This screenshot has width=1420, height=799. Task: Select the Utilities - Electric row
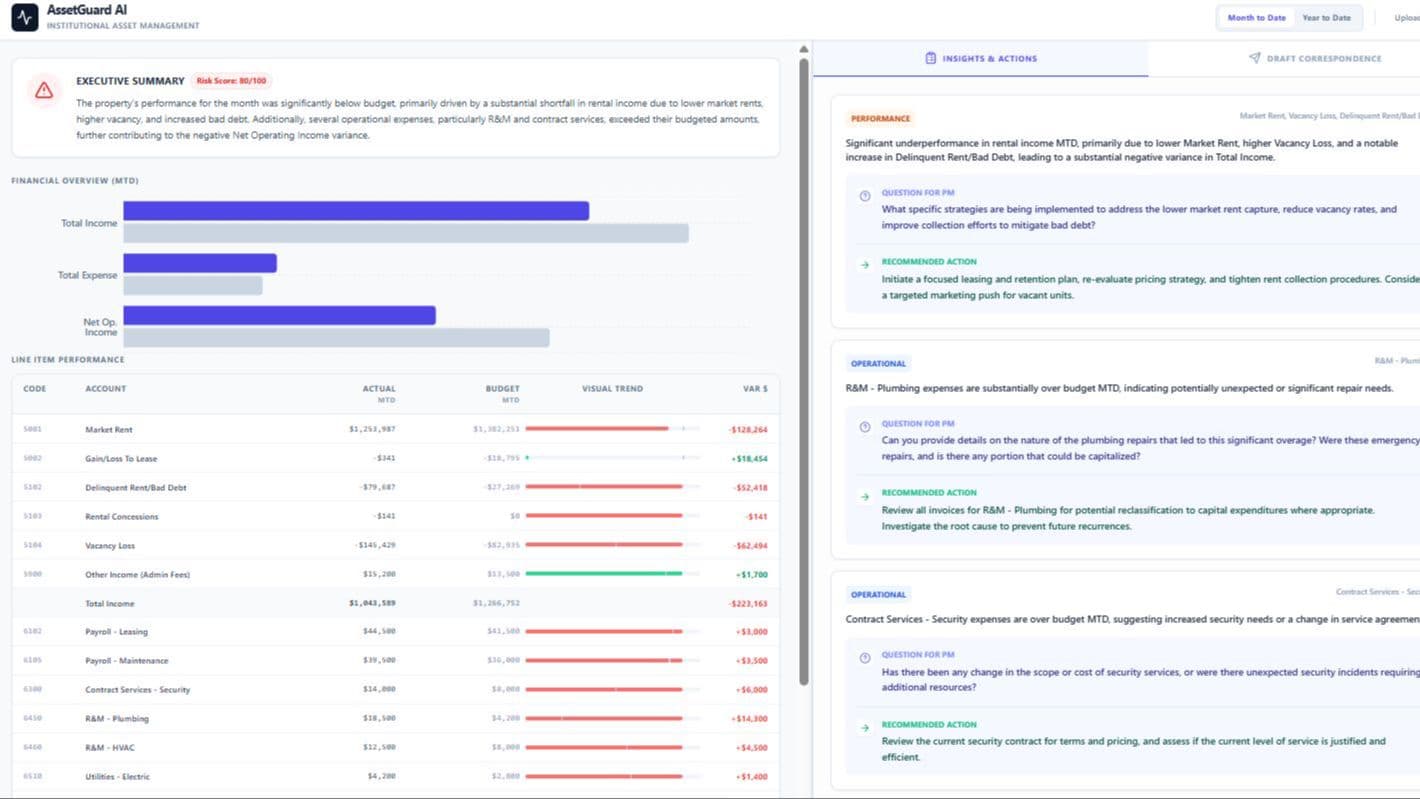coord(396,777)
